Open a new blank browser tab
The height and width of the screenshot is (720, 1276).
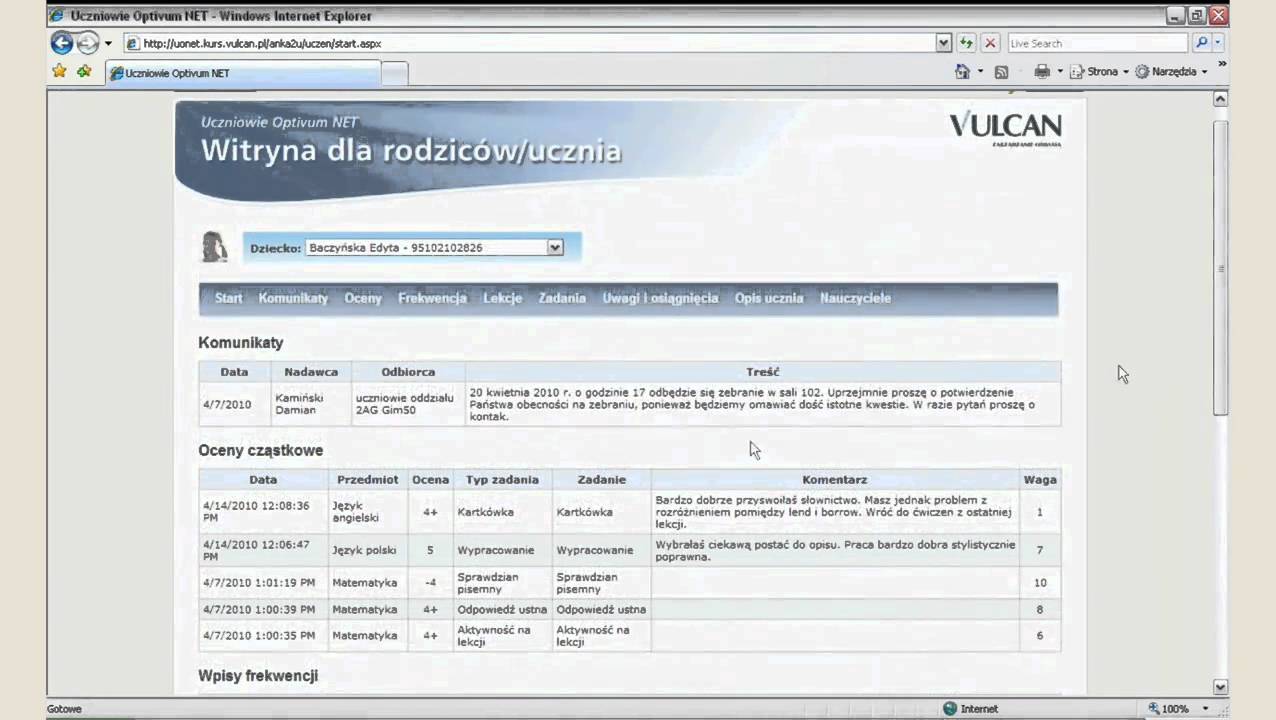pos(395,73)
